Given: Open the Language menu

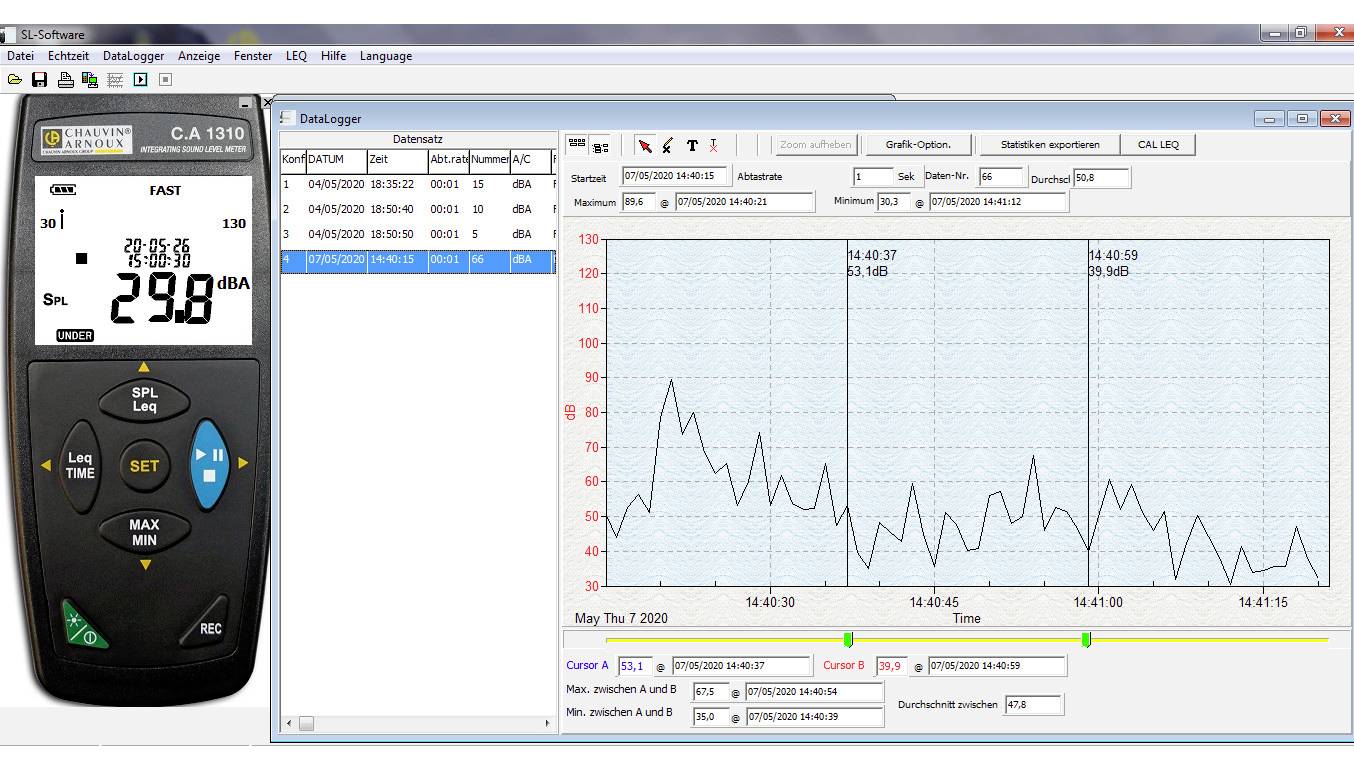Looking at the screenshot, I should 385,56.
